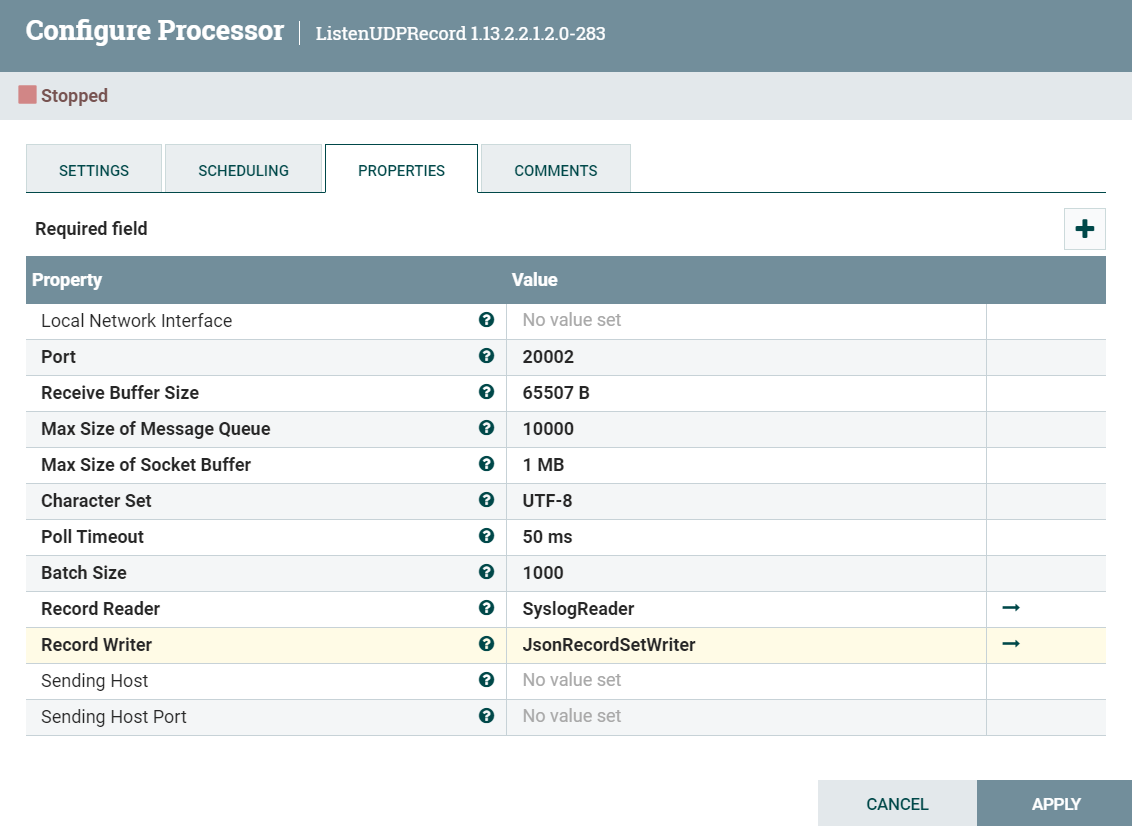This screenshot has height=826, width=1132.
Task: Open help tooltip for the Port property
Action: (x=486, y=356)
